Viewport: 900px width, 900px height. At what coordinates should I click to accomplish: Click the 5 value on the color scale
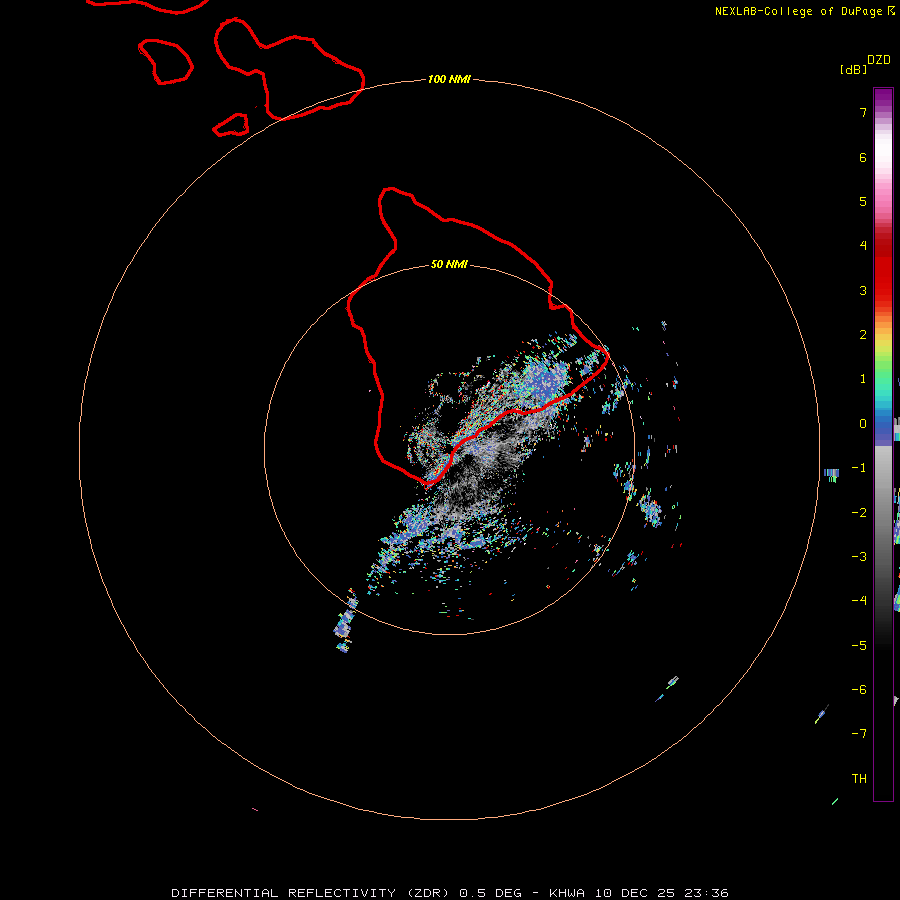coord(863,201)
